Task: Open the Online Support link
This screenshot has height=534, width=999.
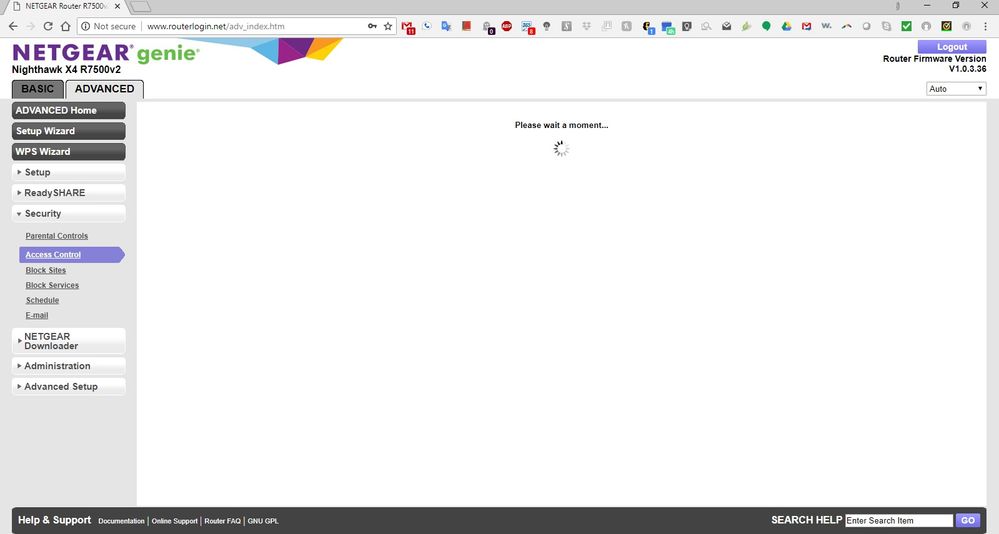Action: (175, 521)
